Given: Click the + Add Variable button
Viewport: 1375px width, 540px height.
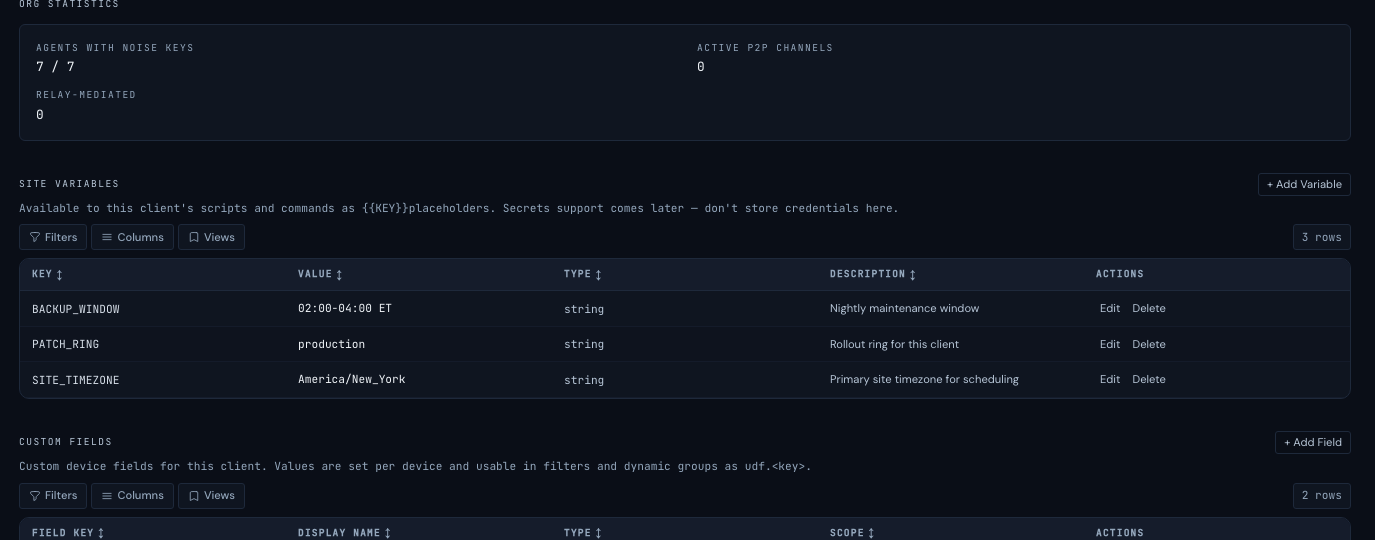Looking at the screenshot, I should pos(1304,184).
